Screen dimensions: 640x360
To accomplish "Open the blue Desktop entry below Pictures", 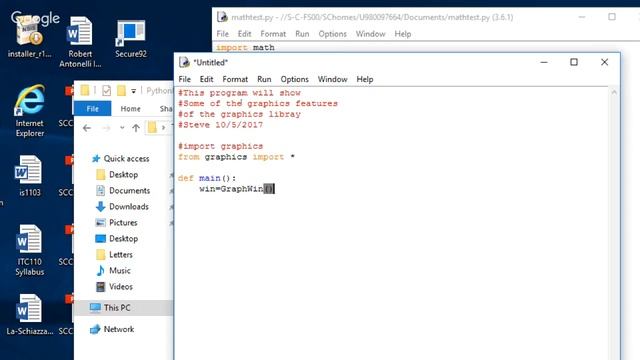I will click(x=117, y=238).
